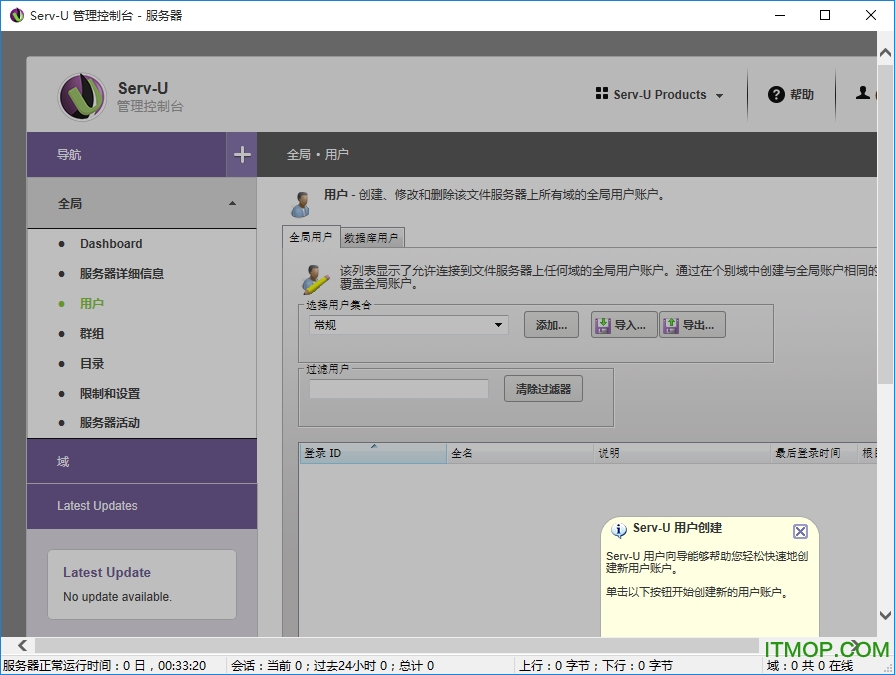Focus the 过滤用户 input field
The height and width of the screenshot is (675, 895).
(x=398, y=389)
